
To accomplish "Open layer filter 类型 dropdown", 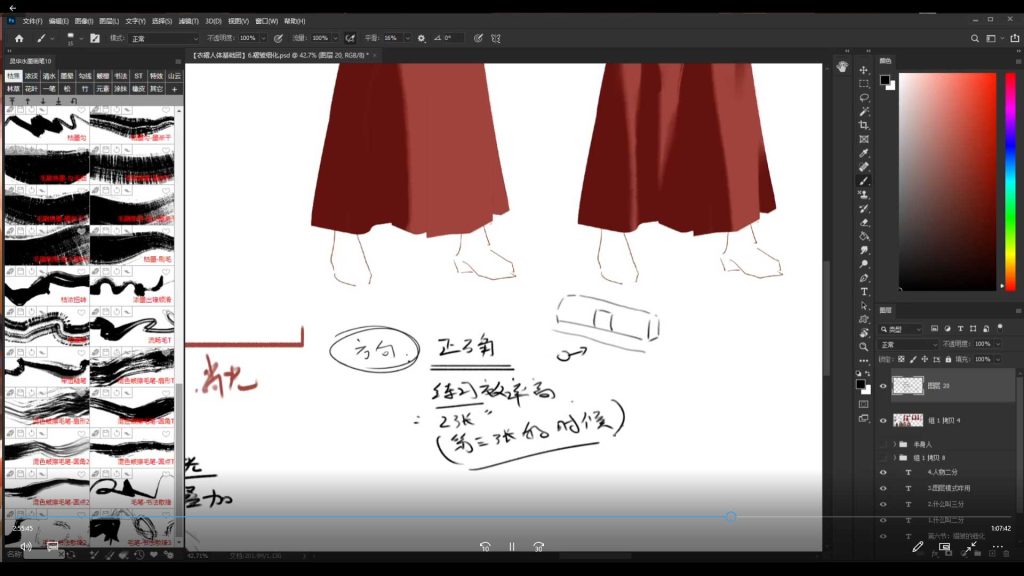I will tap(901, 328).
